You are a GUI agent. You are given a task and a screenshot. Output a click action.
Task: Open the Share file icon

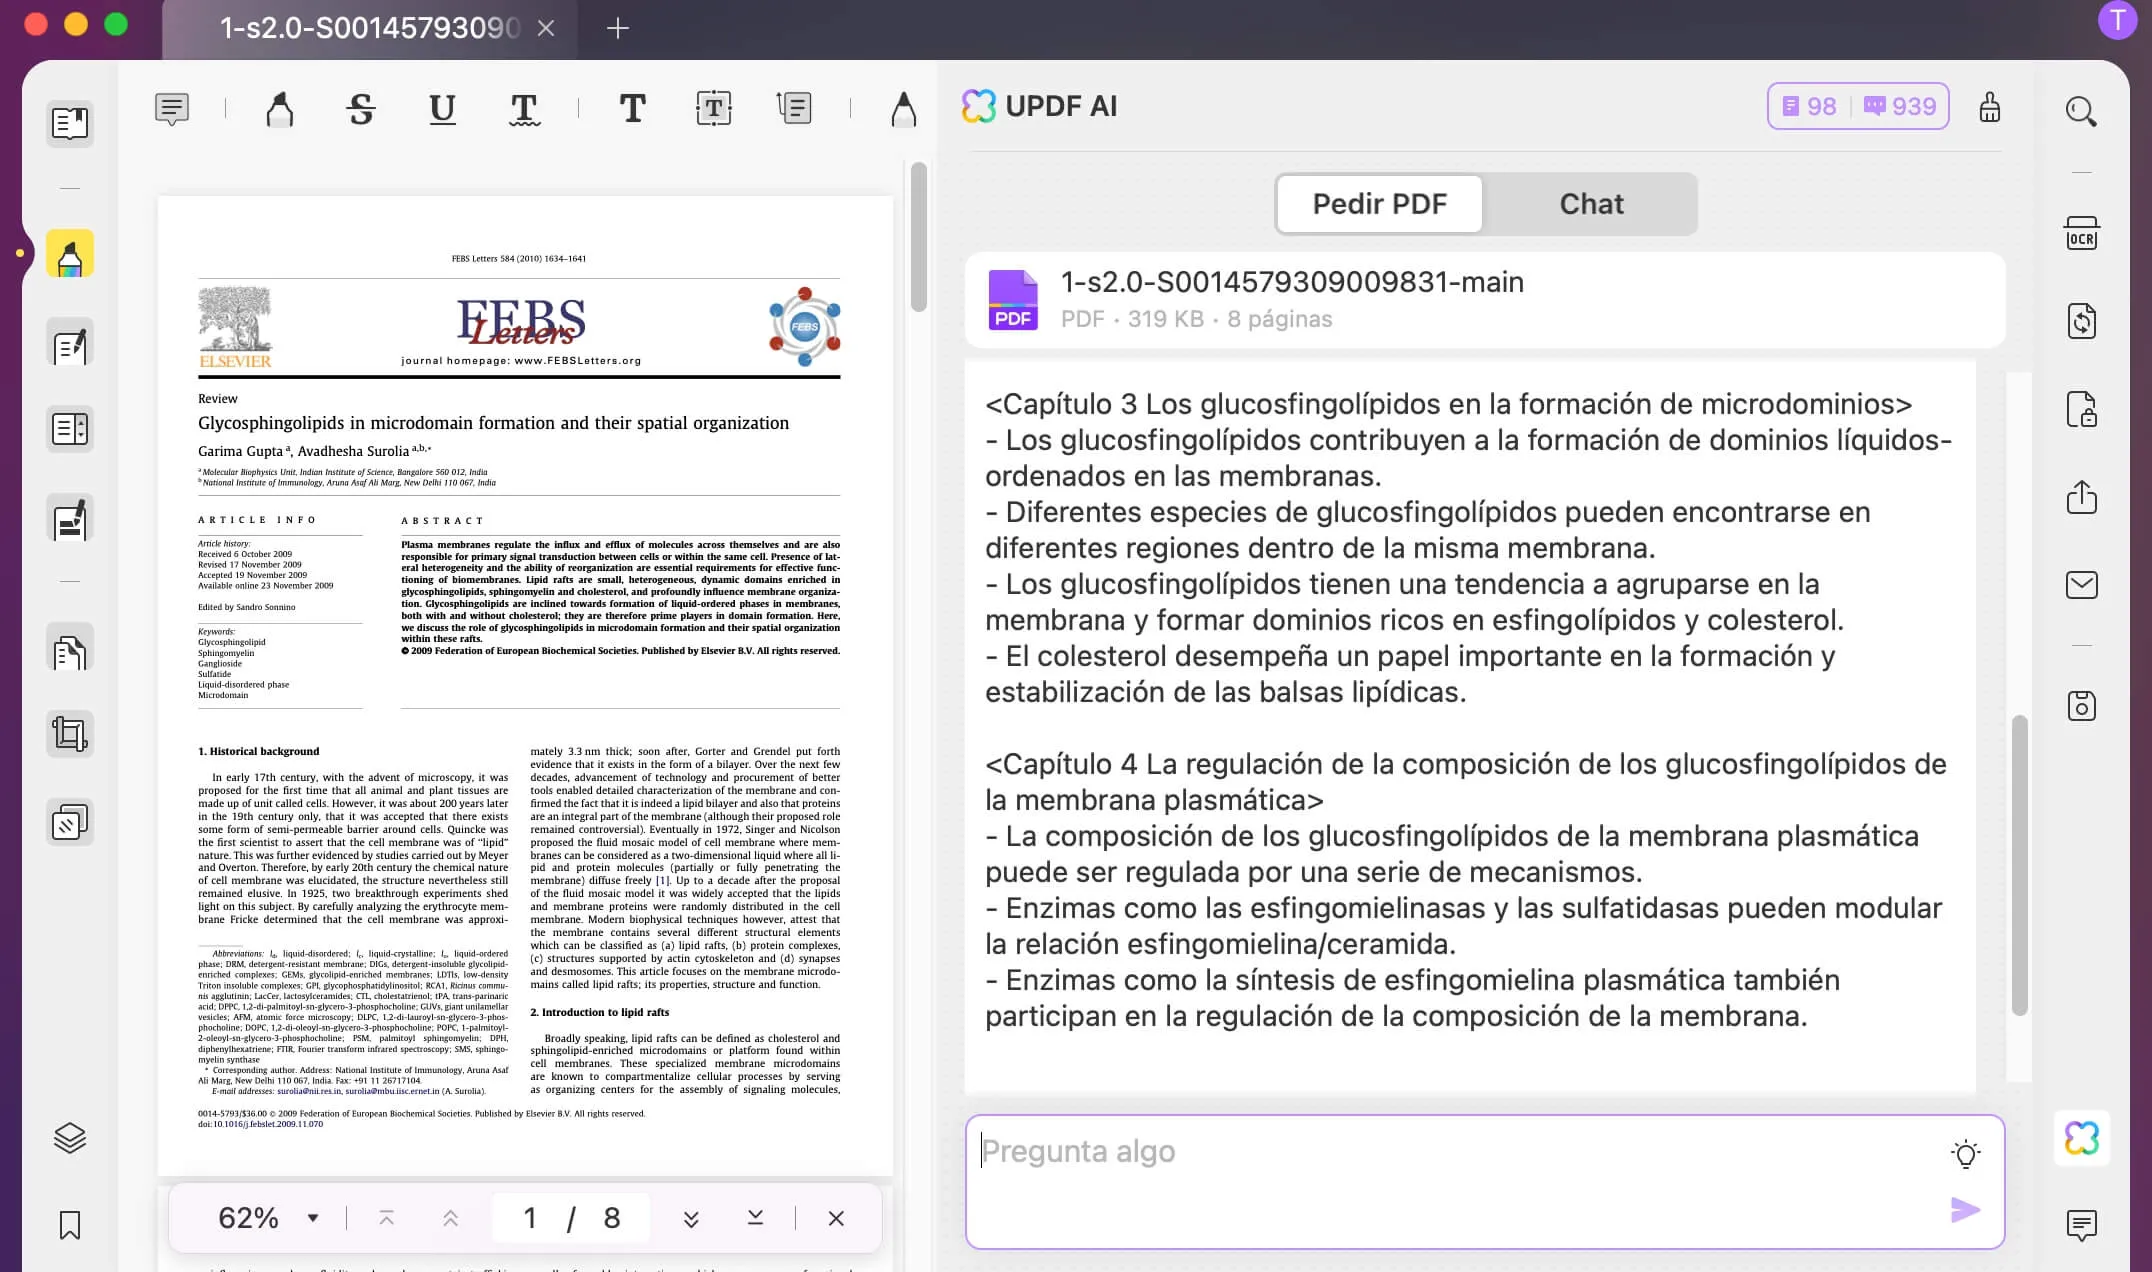tap(2082, 496)
